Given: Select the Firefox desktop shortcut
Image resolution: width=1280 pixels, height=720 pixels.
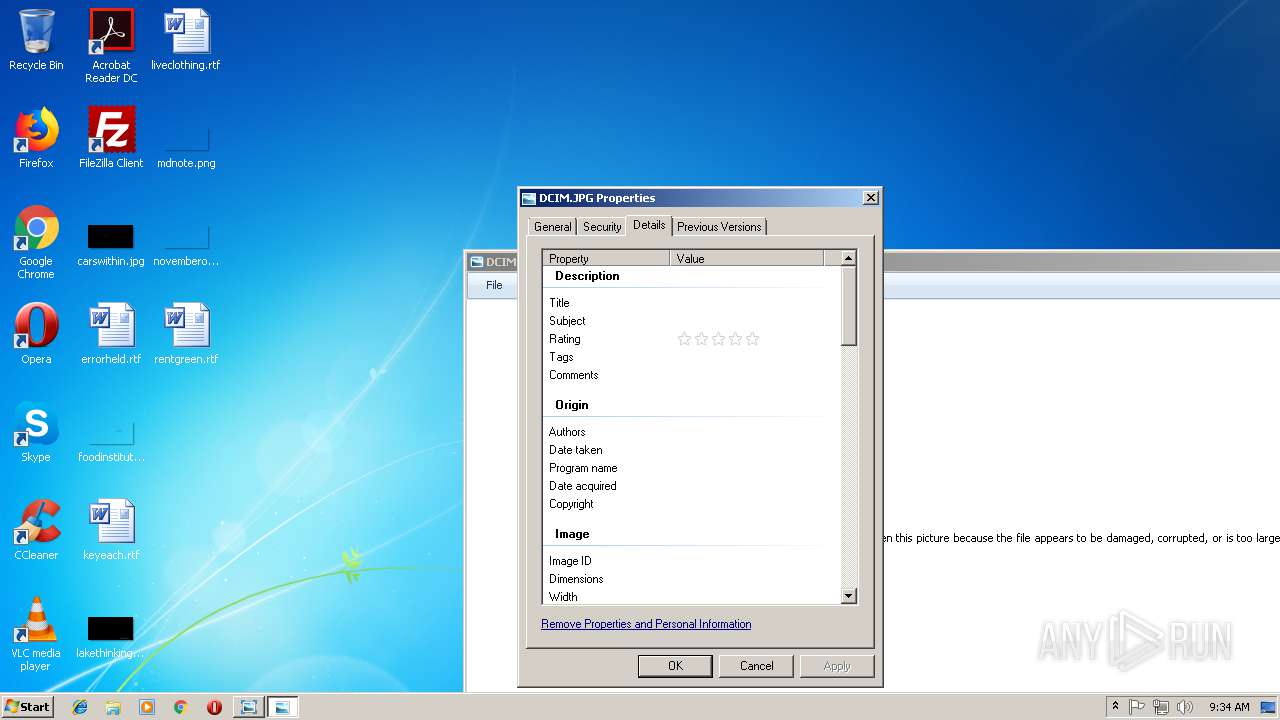Looking at the screenshot, I should [x=36, y=138].
